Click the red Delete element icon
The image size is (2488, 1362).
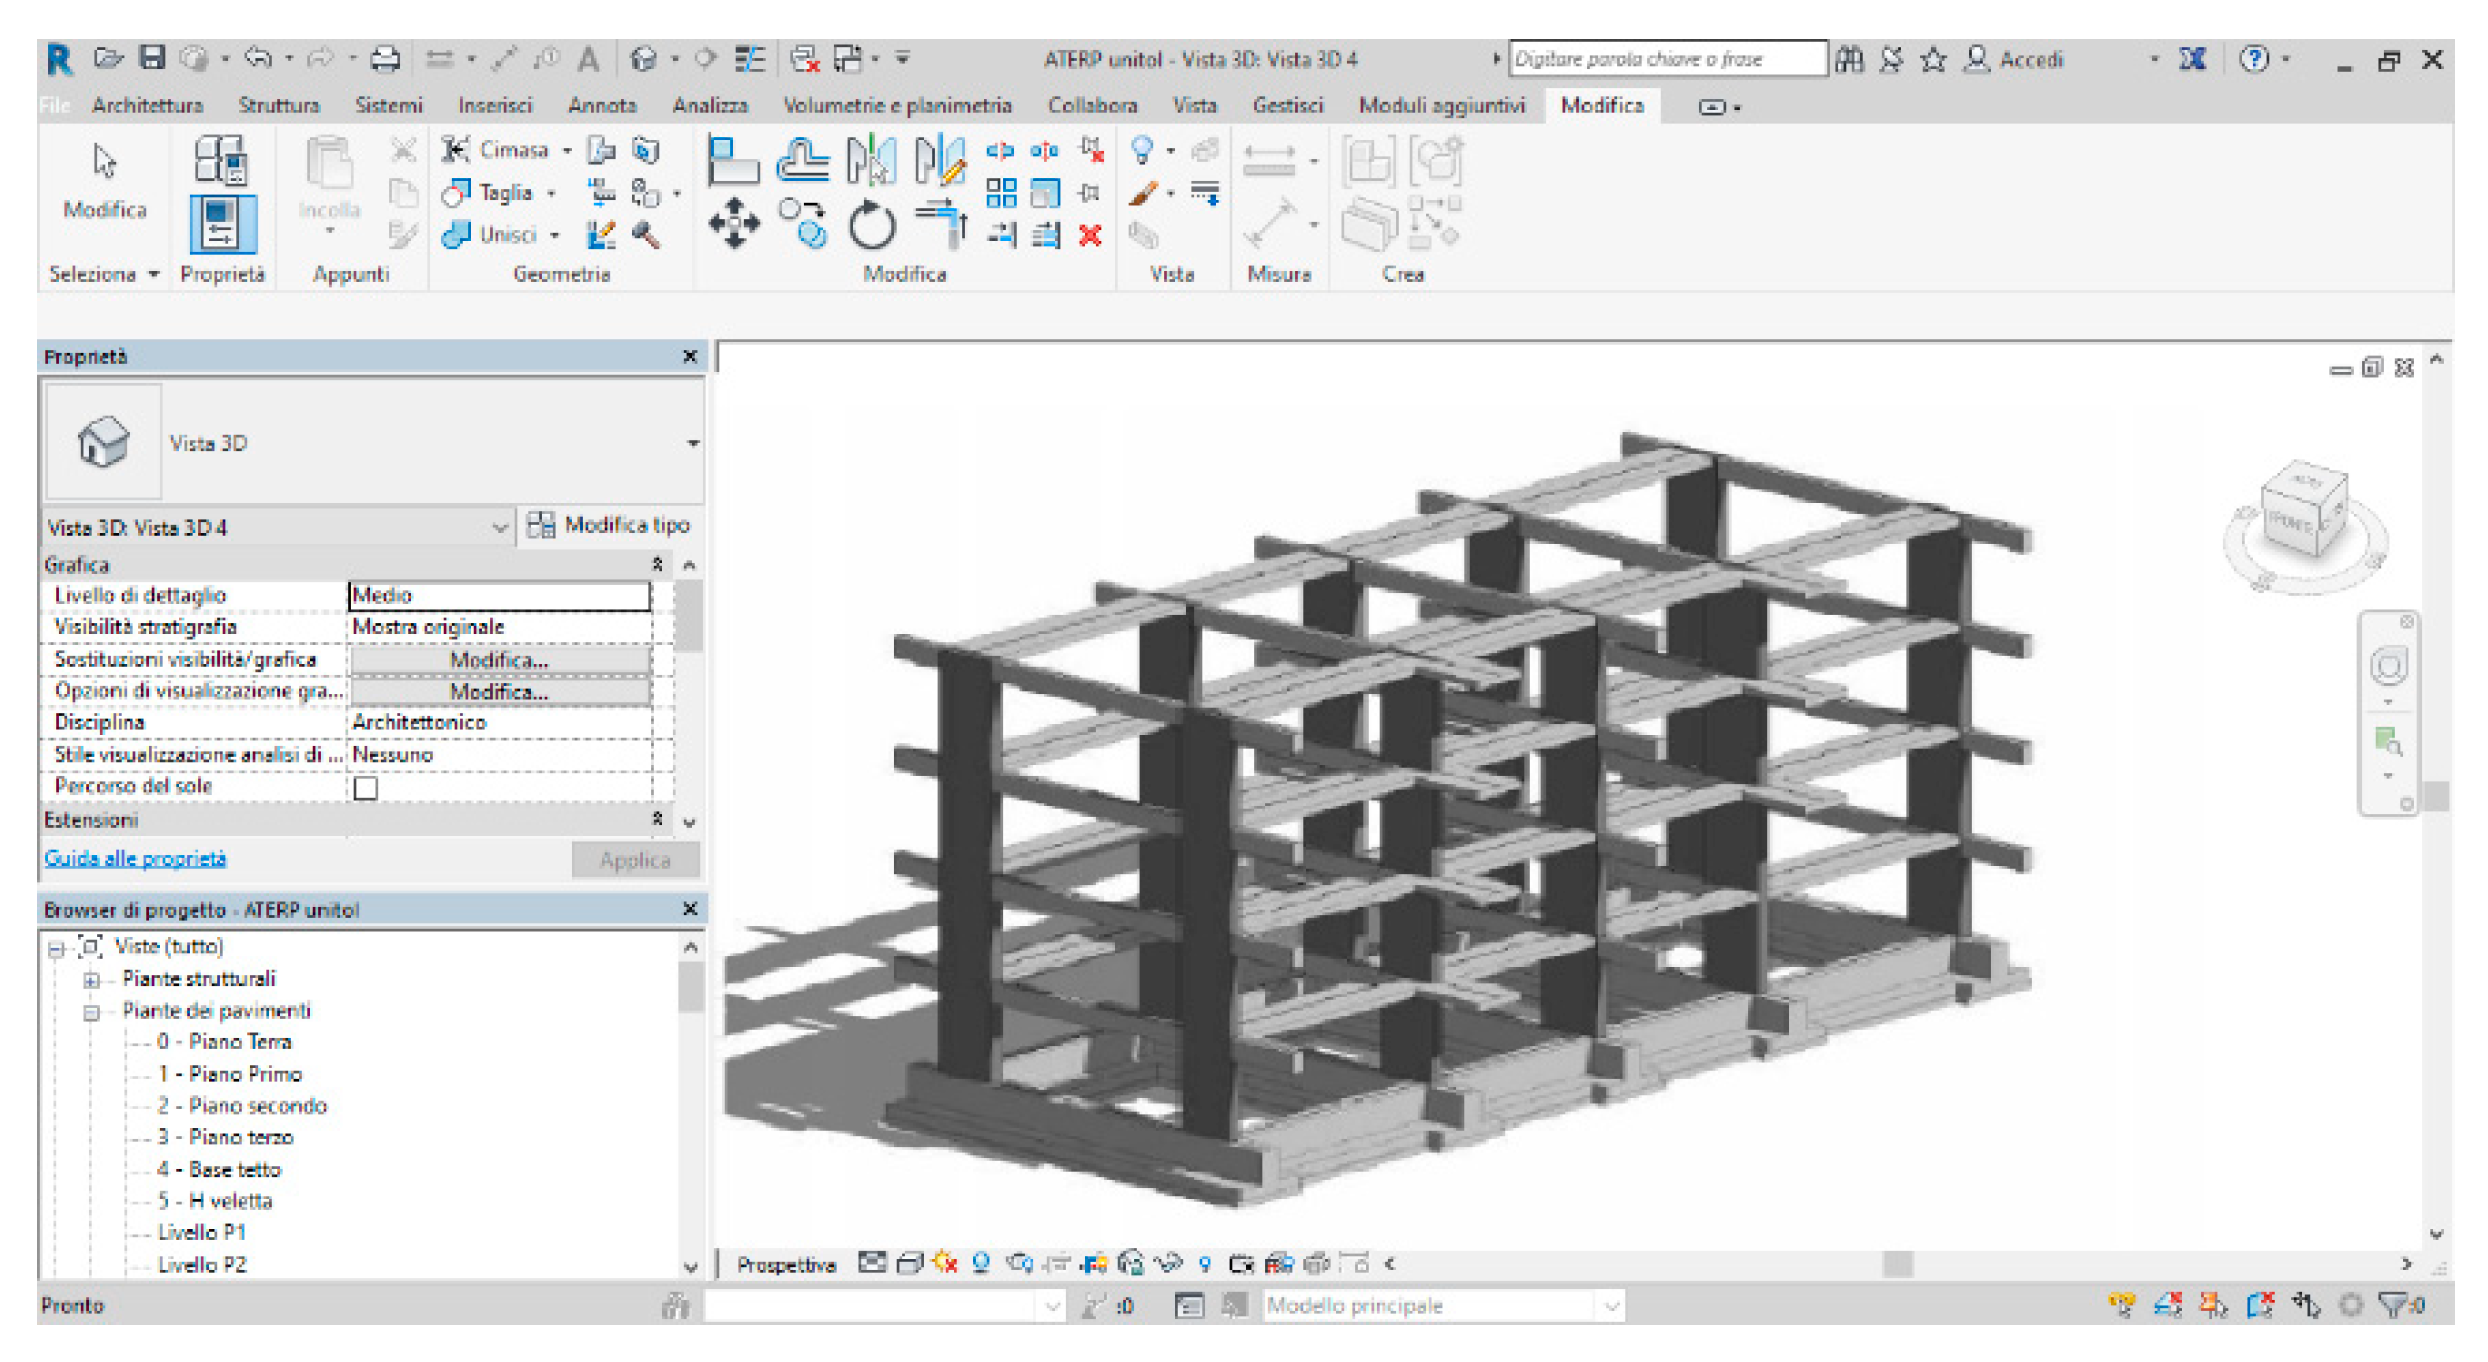(x=1090, y=236)
